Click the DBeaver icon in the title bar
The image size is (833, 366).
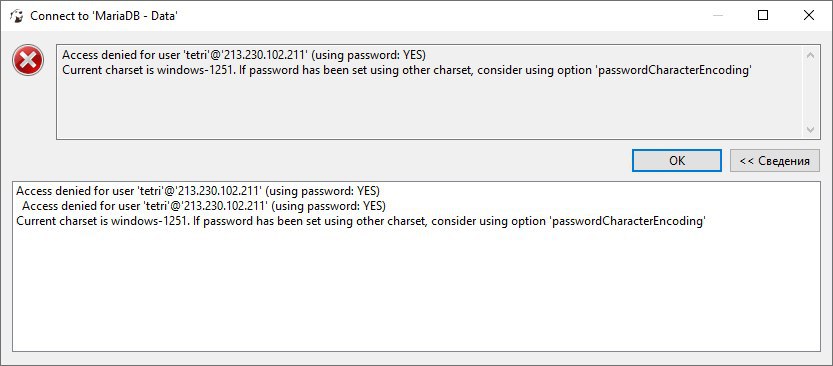pos(17,15)
